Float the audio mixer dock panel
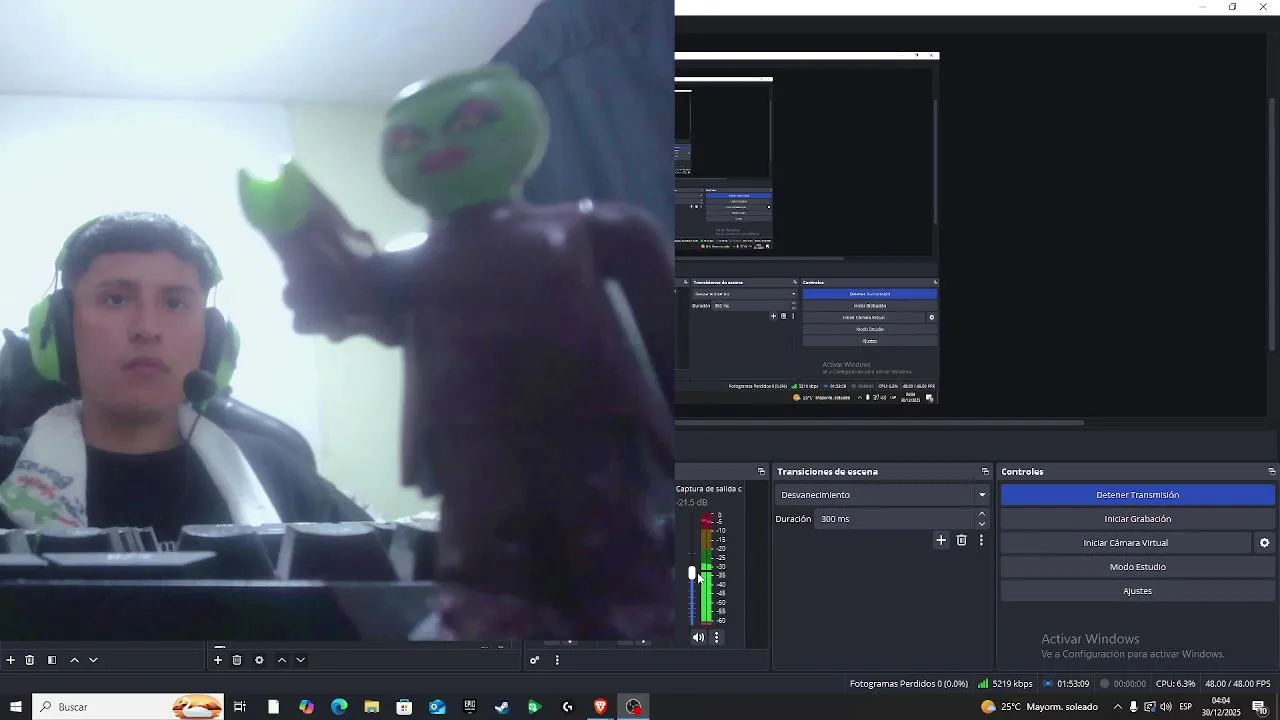The width and height of the screenshot is (1280, 720). [761, 472]
